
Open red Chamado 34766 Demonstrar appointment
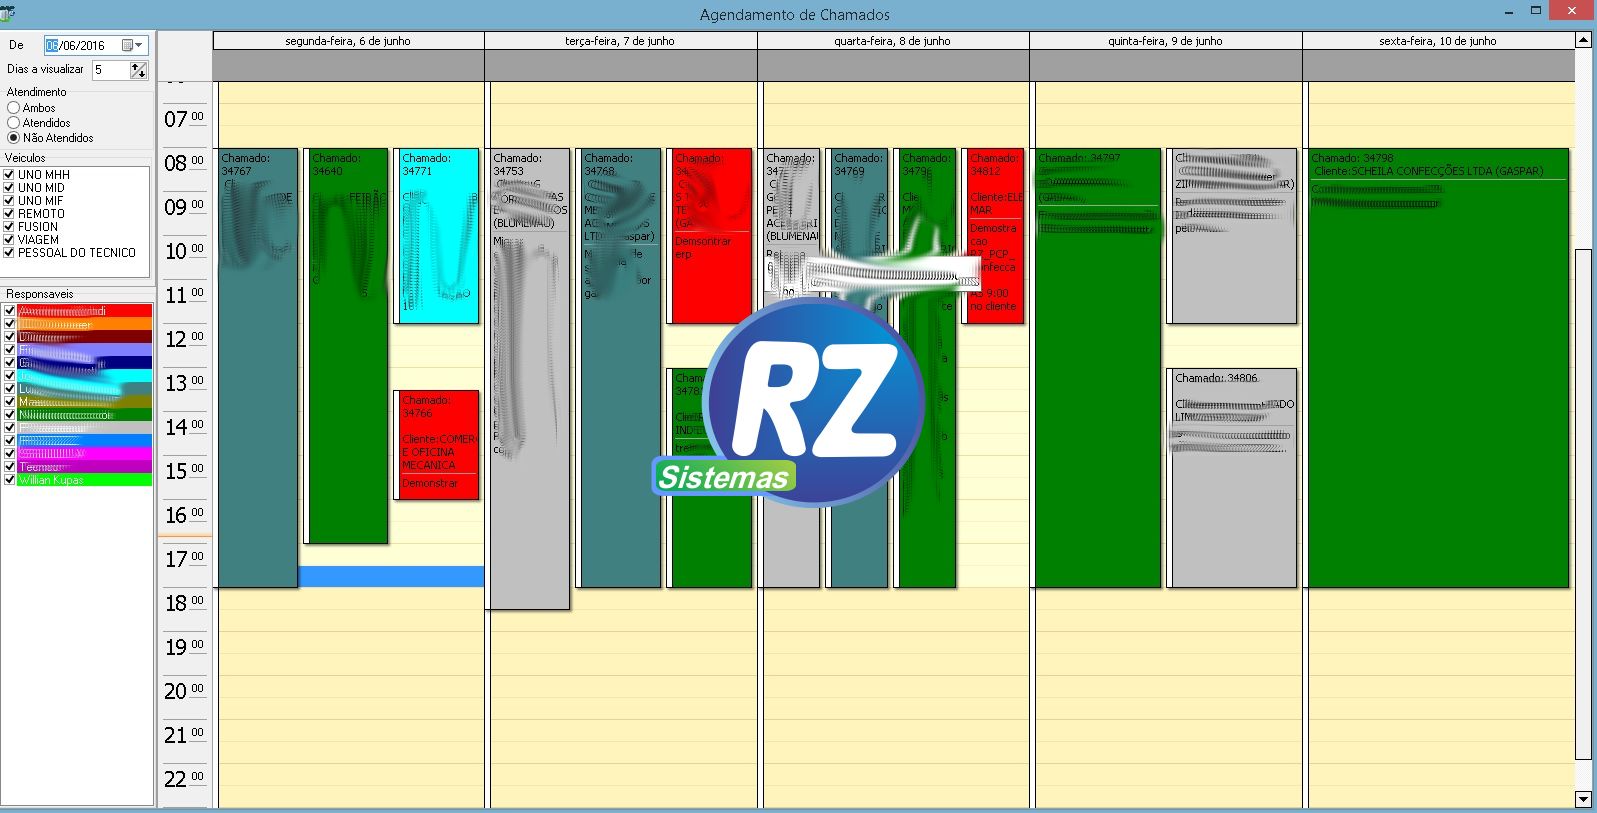[438, 445]
